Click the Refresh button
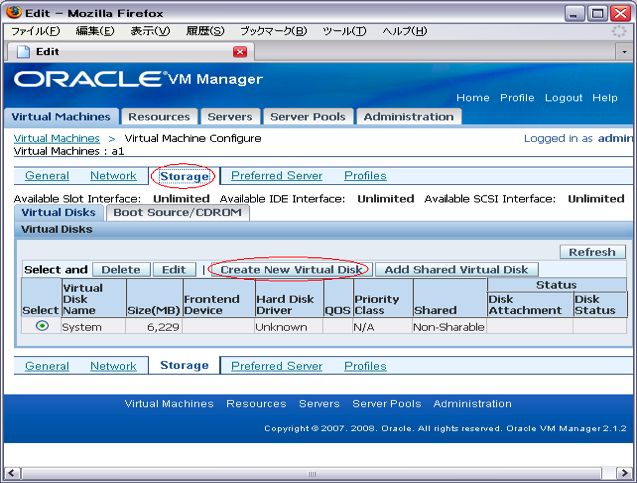 click(x=592, y=252)
